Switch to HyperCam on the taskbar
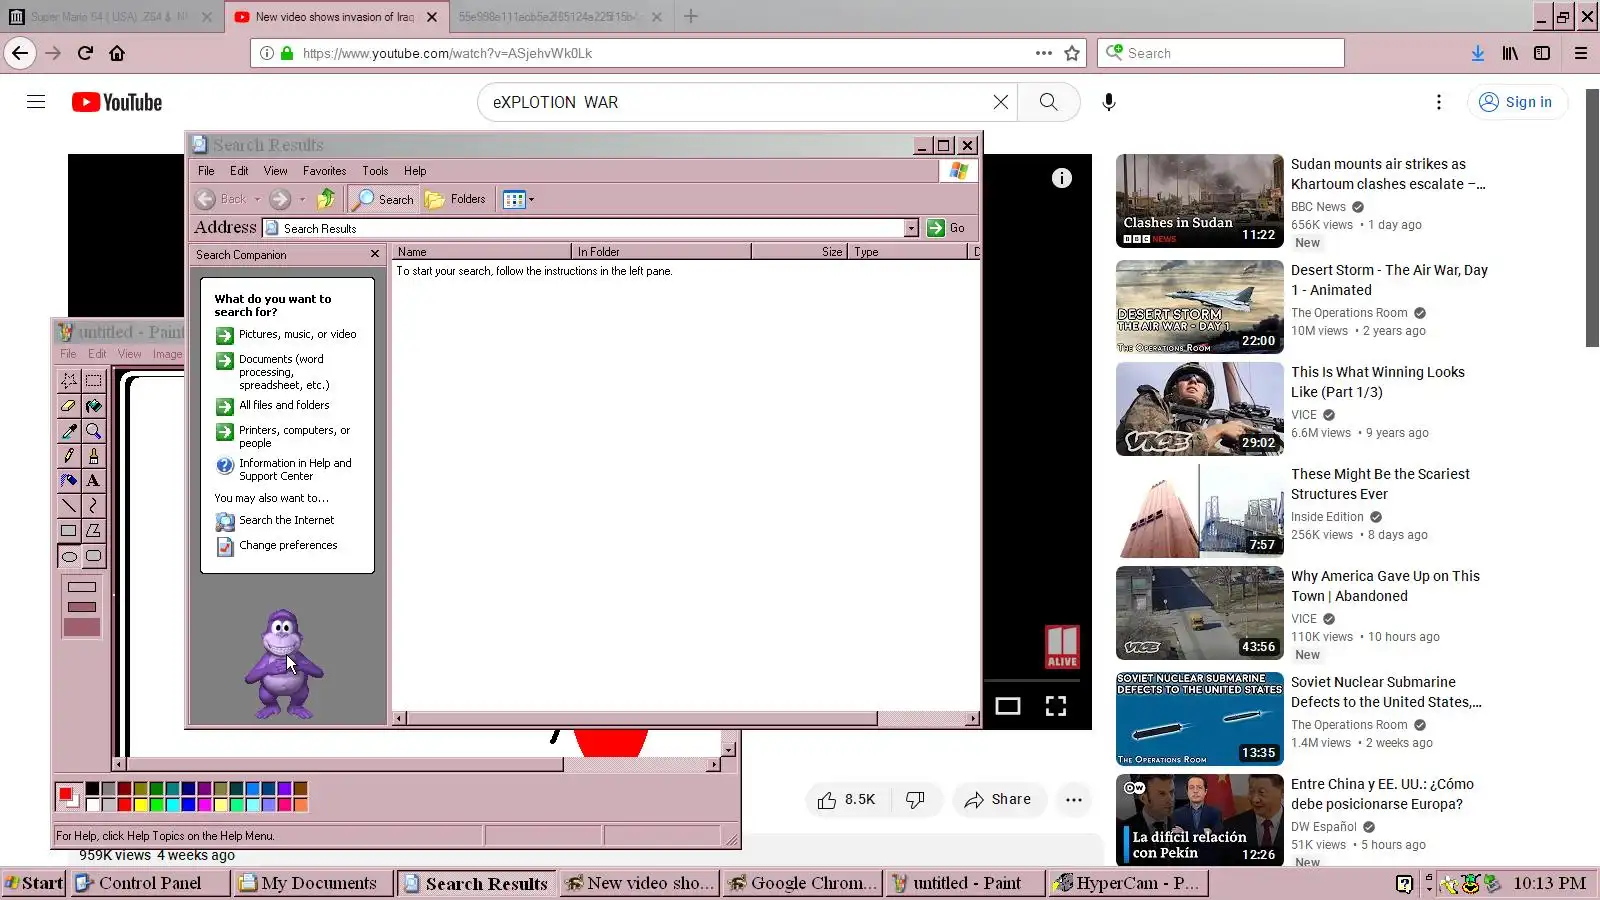 pyautogui.click(x=1127, y=883)
